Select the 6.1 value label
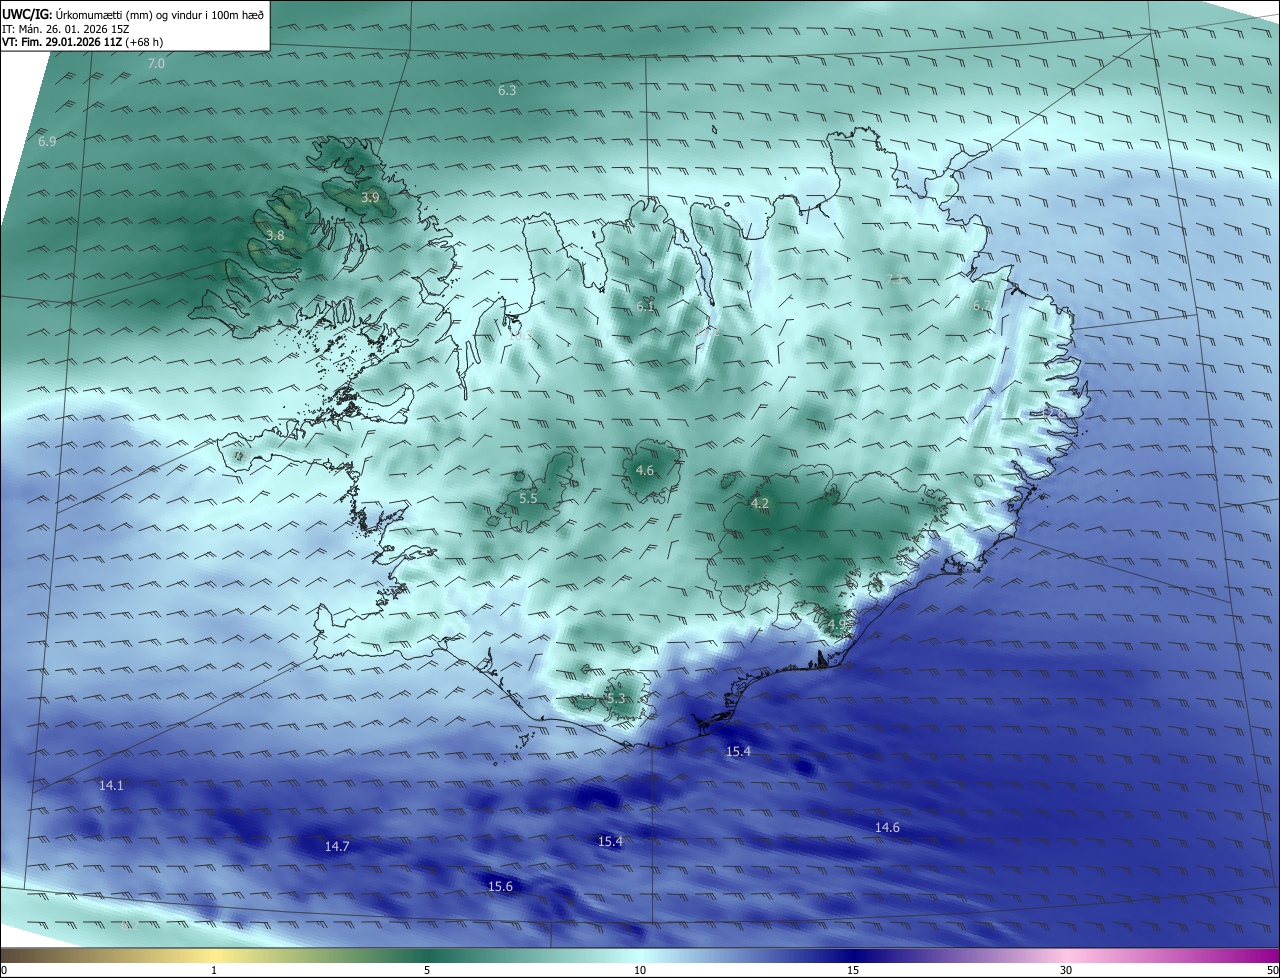The width and height of the screenshot is (1280, 978). 645,306
